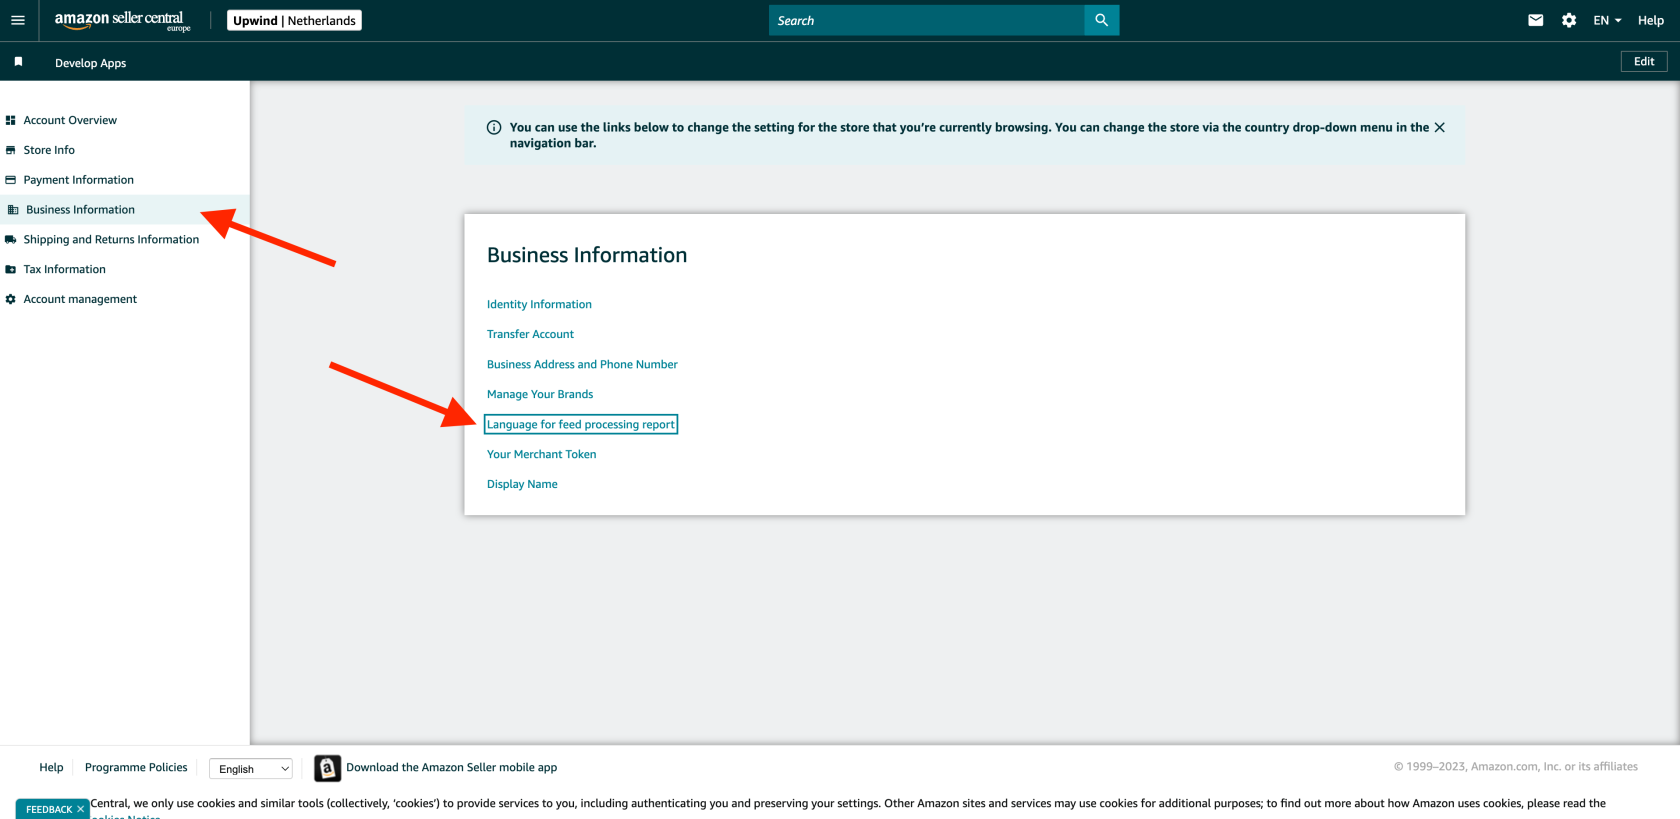The image size is (1680, 819).
Task: Open Manage Your Brands link
Action: pyautogui.click(x=540, y=394)
